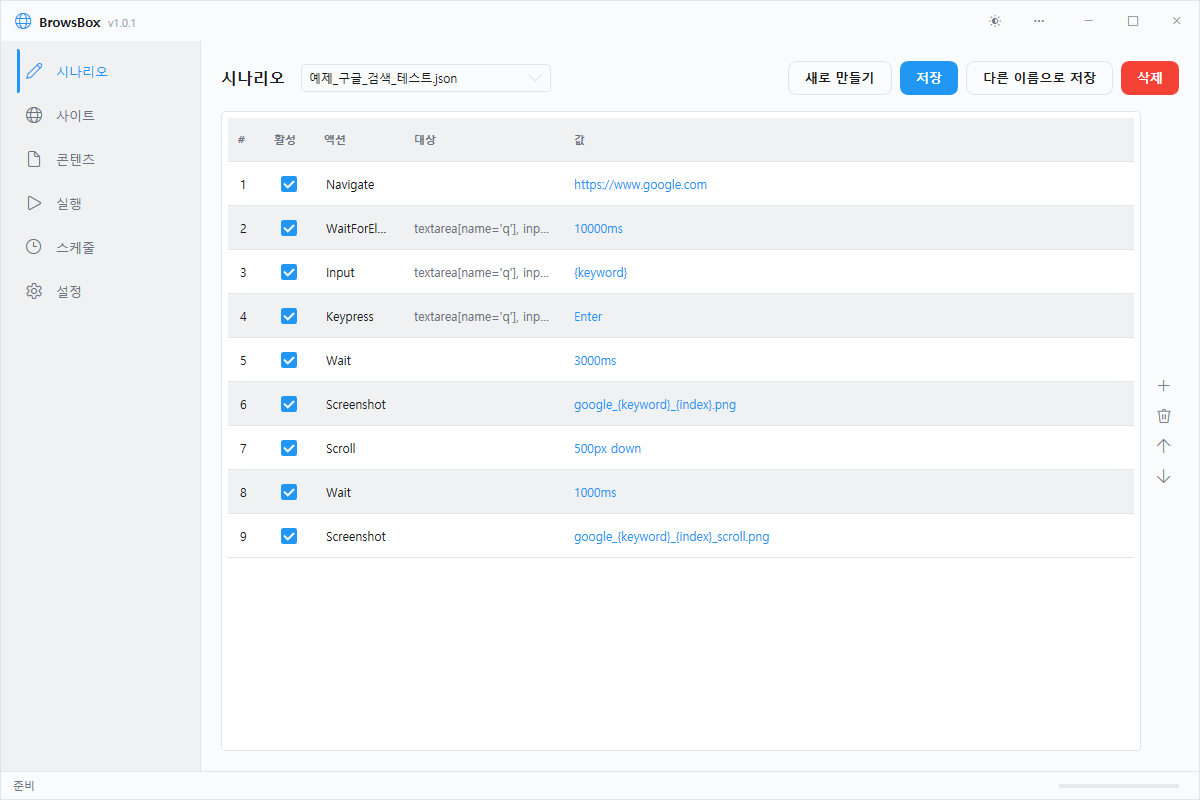Screen dimensions: 1200x800
Task: Click the 준비 status text
Action: pyautogui.click(x=24, y=786)
